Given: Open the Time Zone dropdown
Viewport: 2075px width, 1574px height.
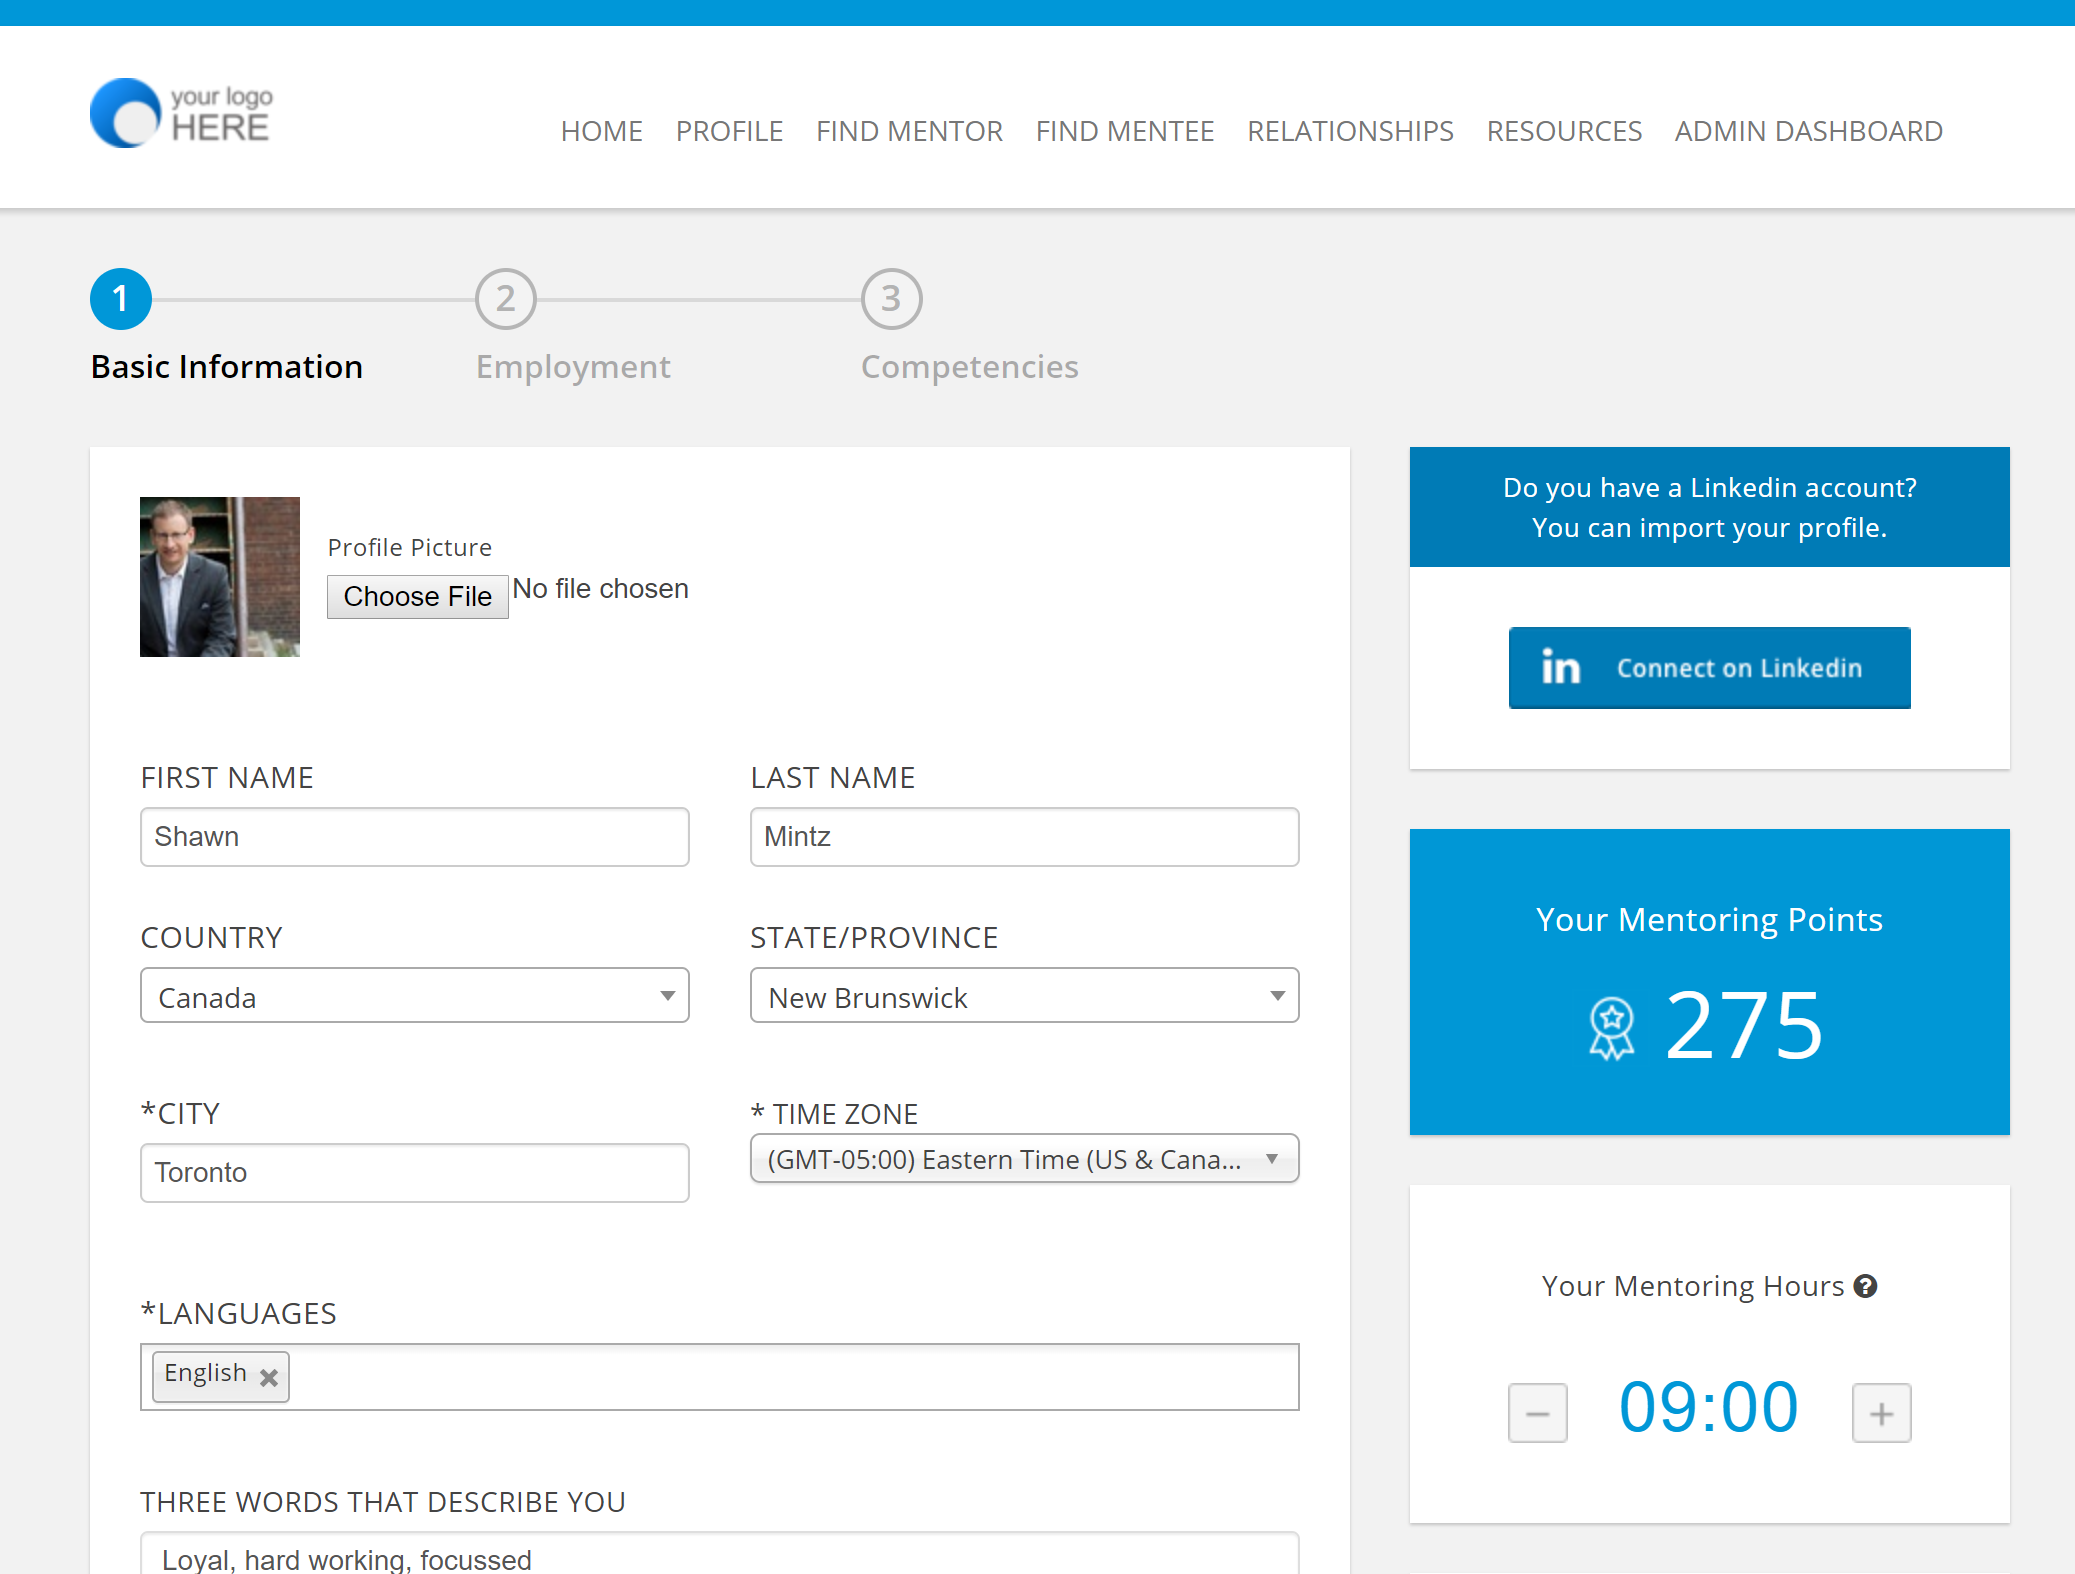Looking at the screenshot, I should [x=1024, y=1159].
